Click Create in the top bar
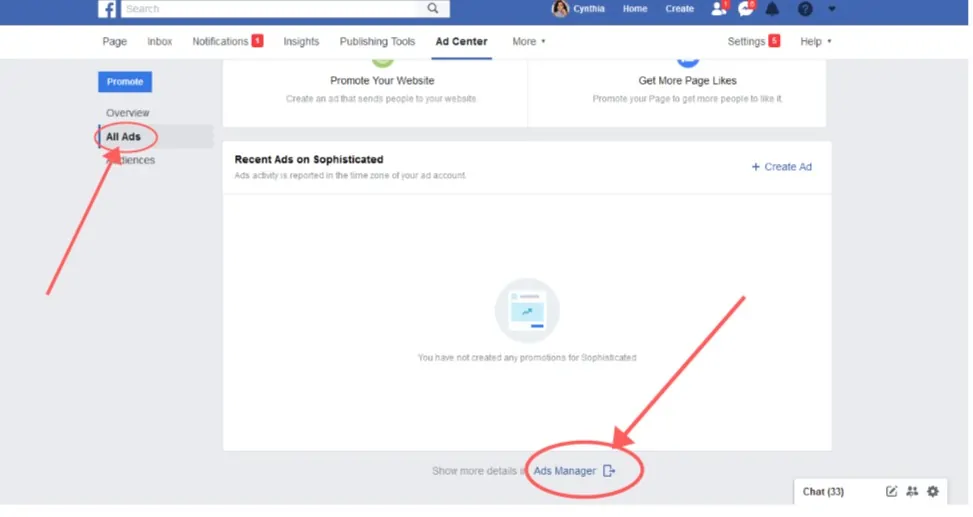973x517 pixels. pos(679,9)
